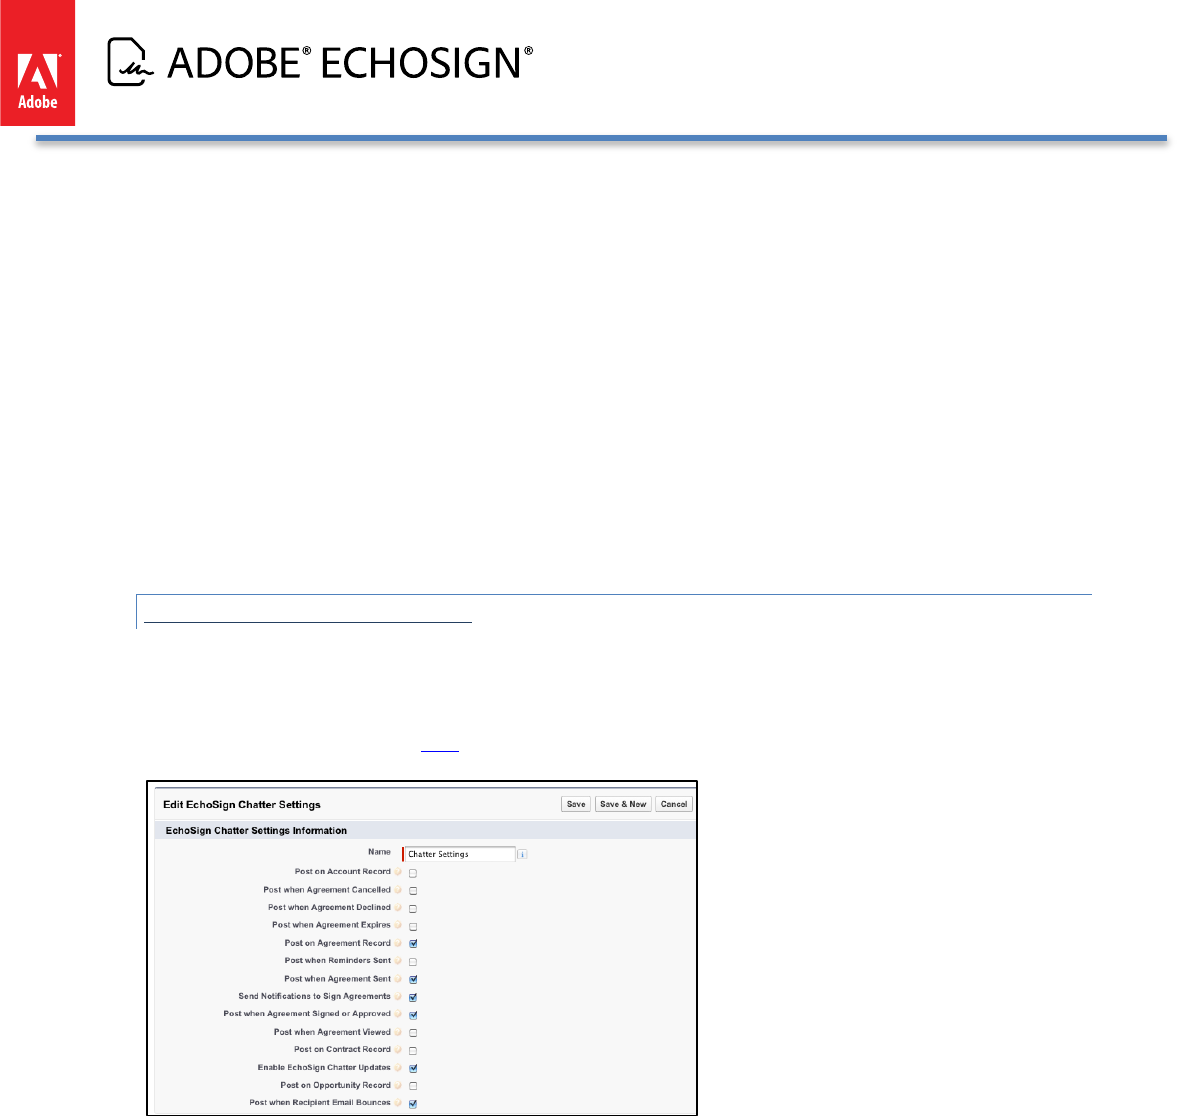The image size is (1178, 1116).
Task: Turn off Enable EchoSign Chatter Updates
Action: click(413, 1068)
